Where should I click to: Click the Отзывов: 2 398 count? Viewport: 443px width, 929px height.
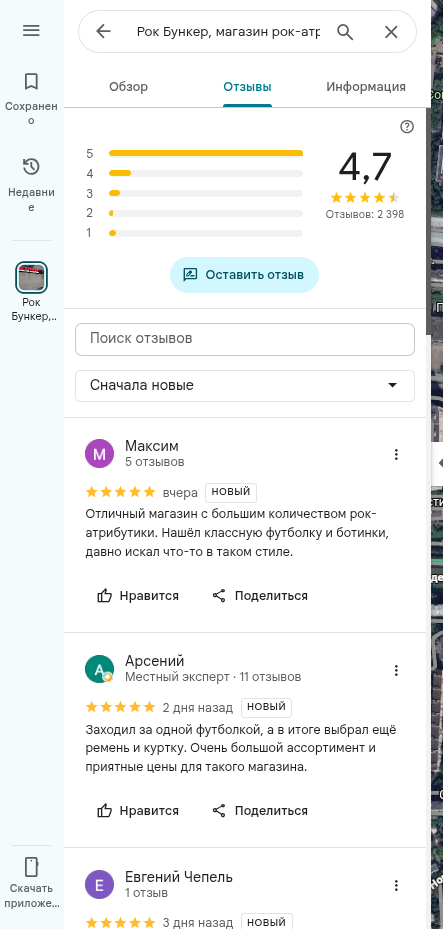pos(365,214)
